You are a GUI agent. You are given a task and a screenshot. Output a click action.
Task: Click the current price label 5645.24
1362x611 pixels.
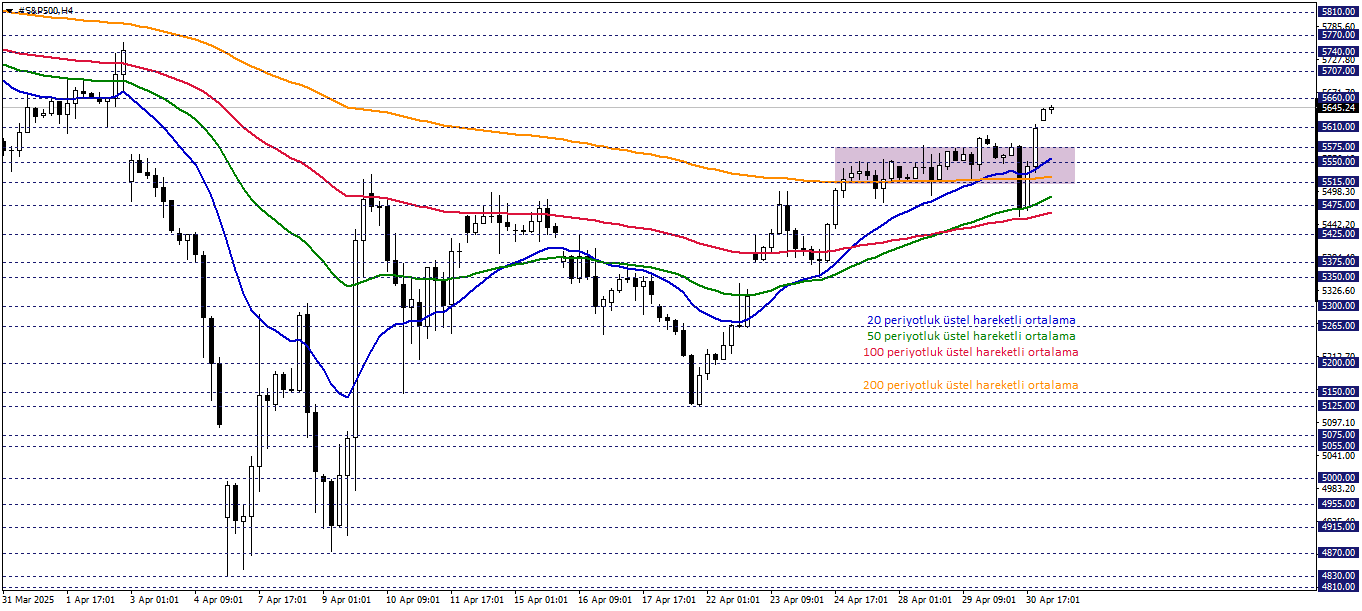pyautogui.click(x=1338, y=108)
